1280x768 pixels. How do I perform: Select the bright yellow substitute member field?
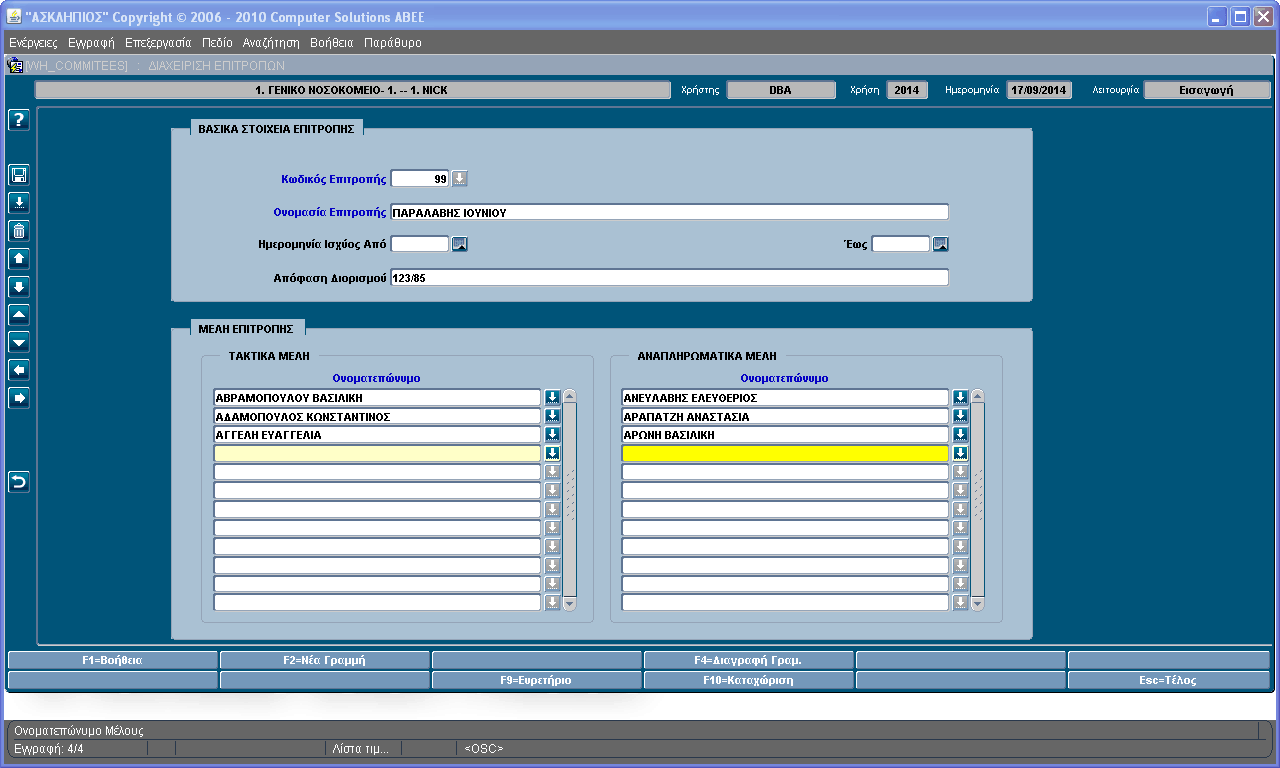click(785, 453)
